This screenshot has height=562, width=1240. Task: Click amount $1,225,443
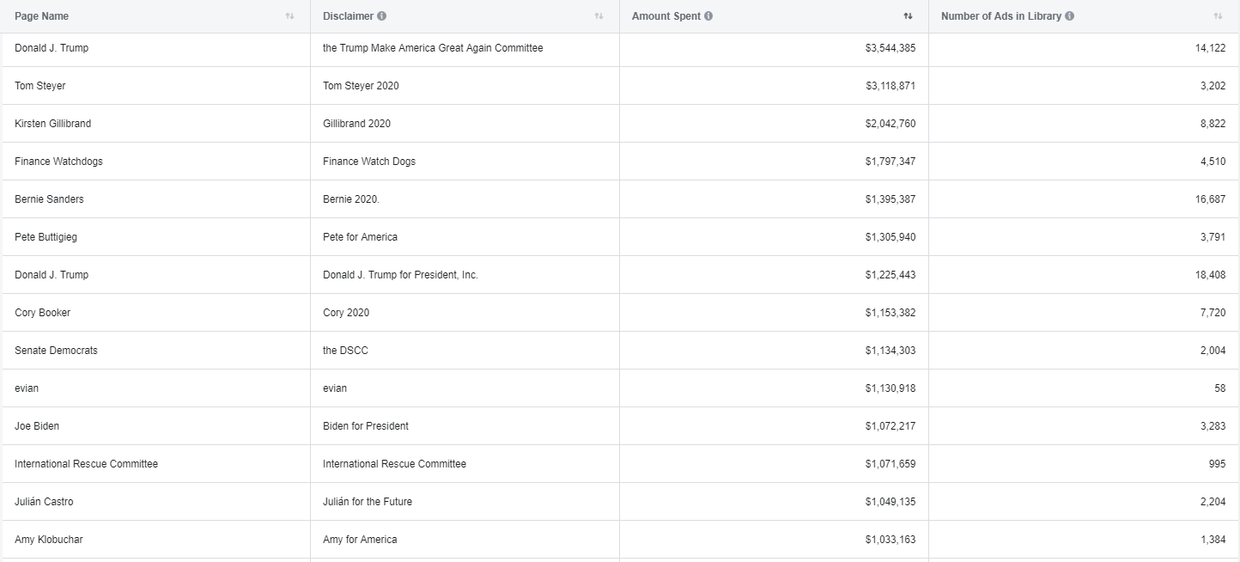click(890, 275)
